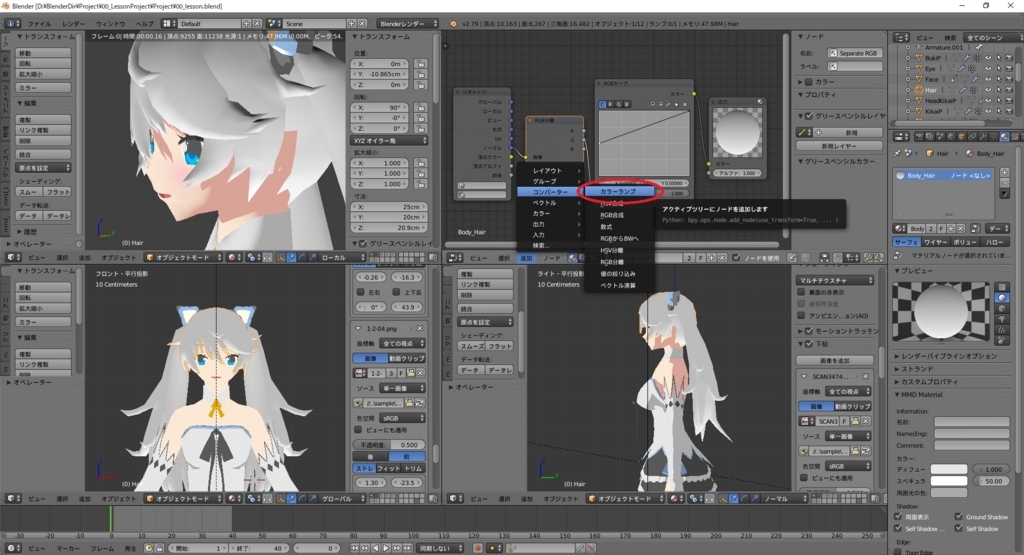Open the ローカル orientation dropdown
This screenshot has height=555, width=1024.
pos(341,257)
